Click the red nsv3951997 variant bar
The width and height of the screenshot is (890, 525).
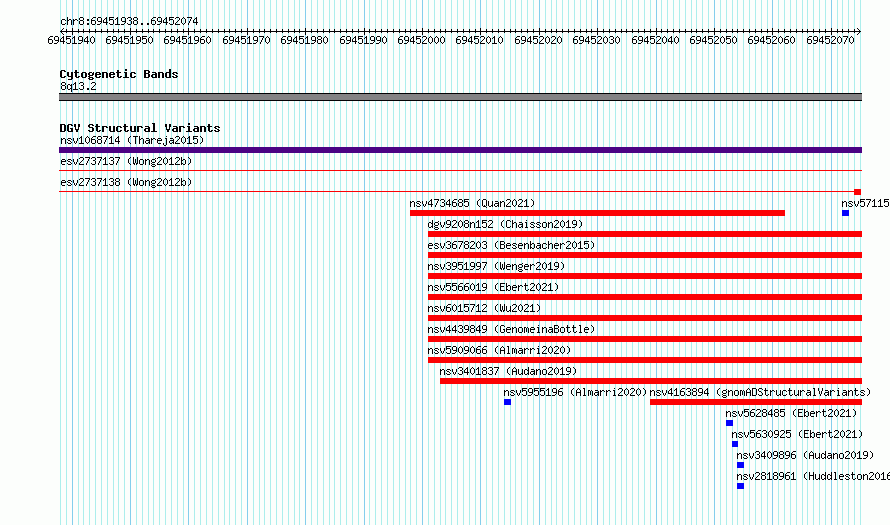click(645, 276)
